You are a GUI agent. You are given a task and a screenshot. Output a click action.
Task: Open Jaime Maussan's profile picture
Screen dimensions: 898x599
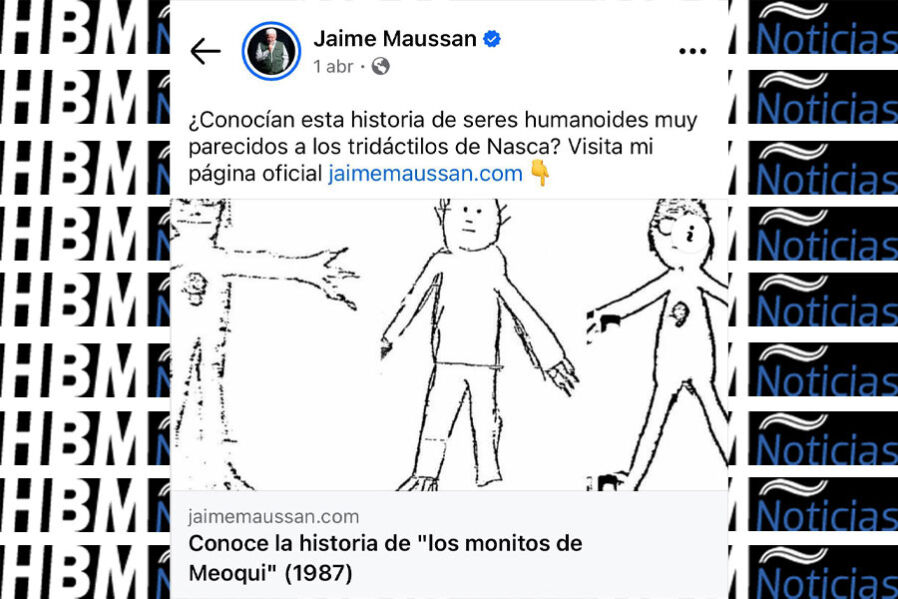tap(271, 51)
